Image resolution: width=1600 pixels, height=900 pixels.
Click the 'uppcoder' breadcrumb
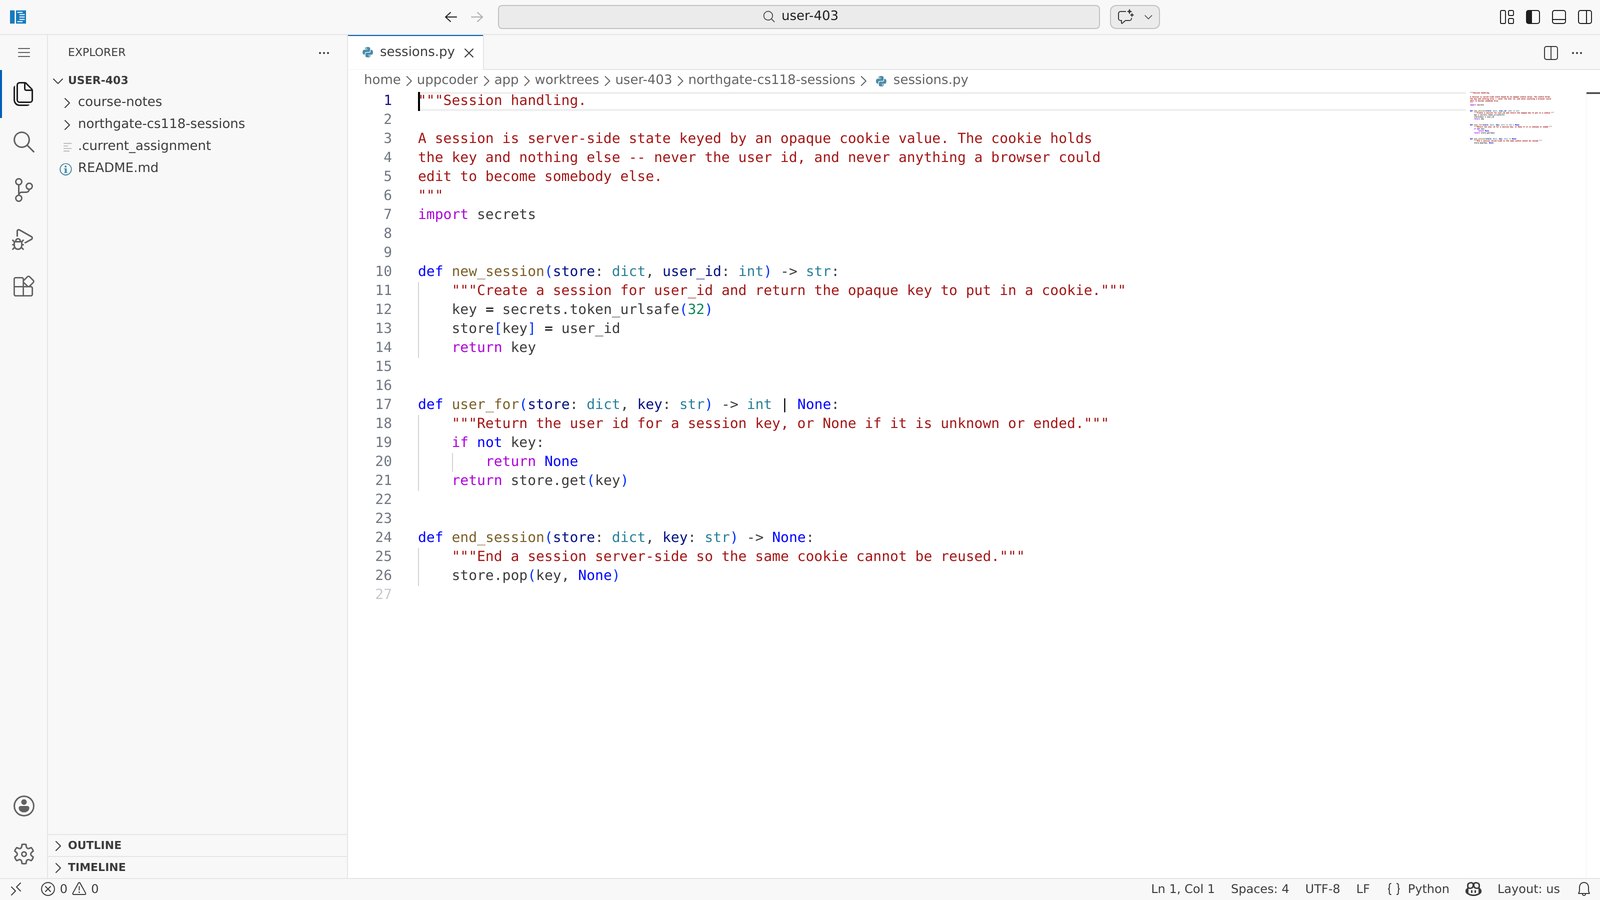pos(447,80)
